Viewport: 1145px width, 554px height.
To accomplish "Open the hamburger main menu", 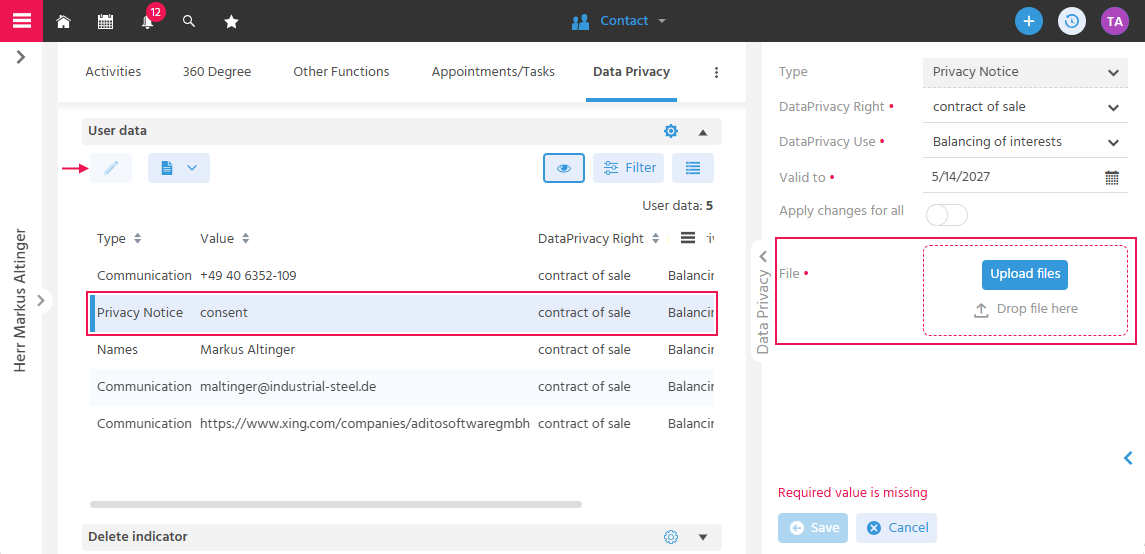I will (x=21, y=20).
